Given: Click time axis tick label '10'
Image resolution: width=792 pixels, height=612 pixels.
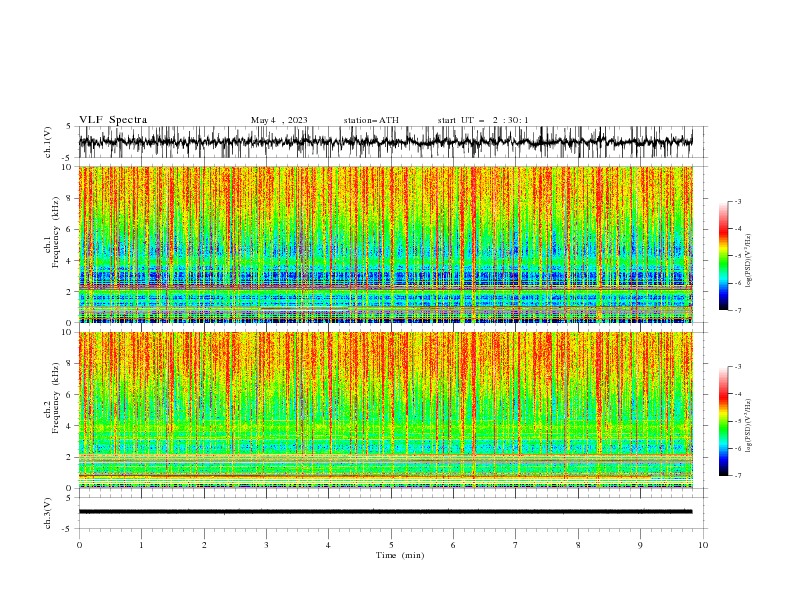Looking at the screenshot, I should 703,545.
